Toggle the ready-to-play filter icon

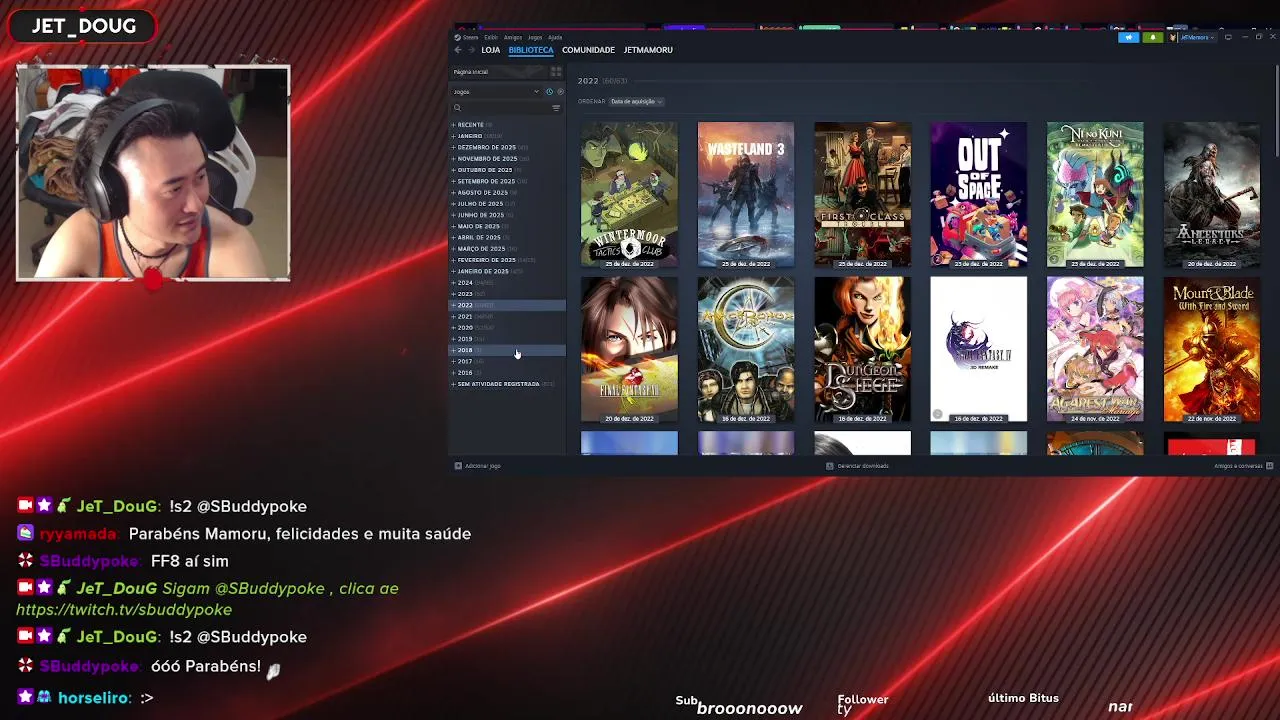click(x=560, y=92)
